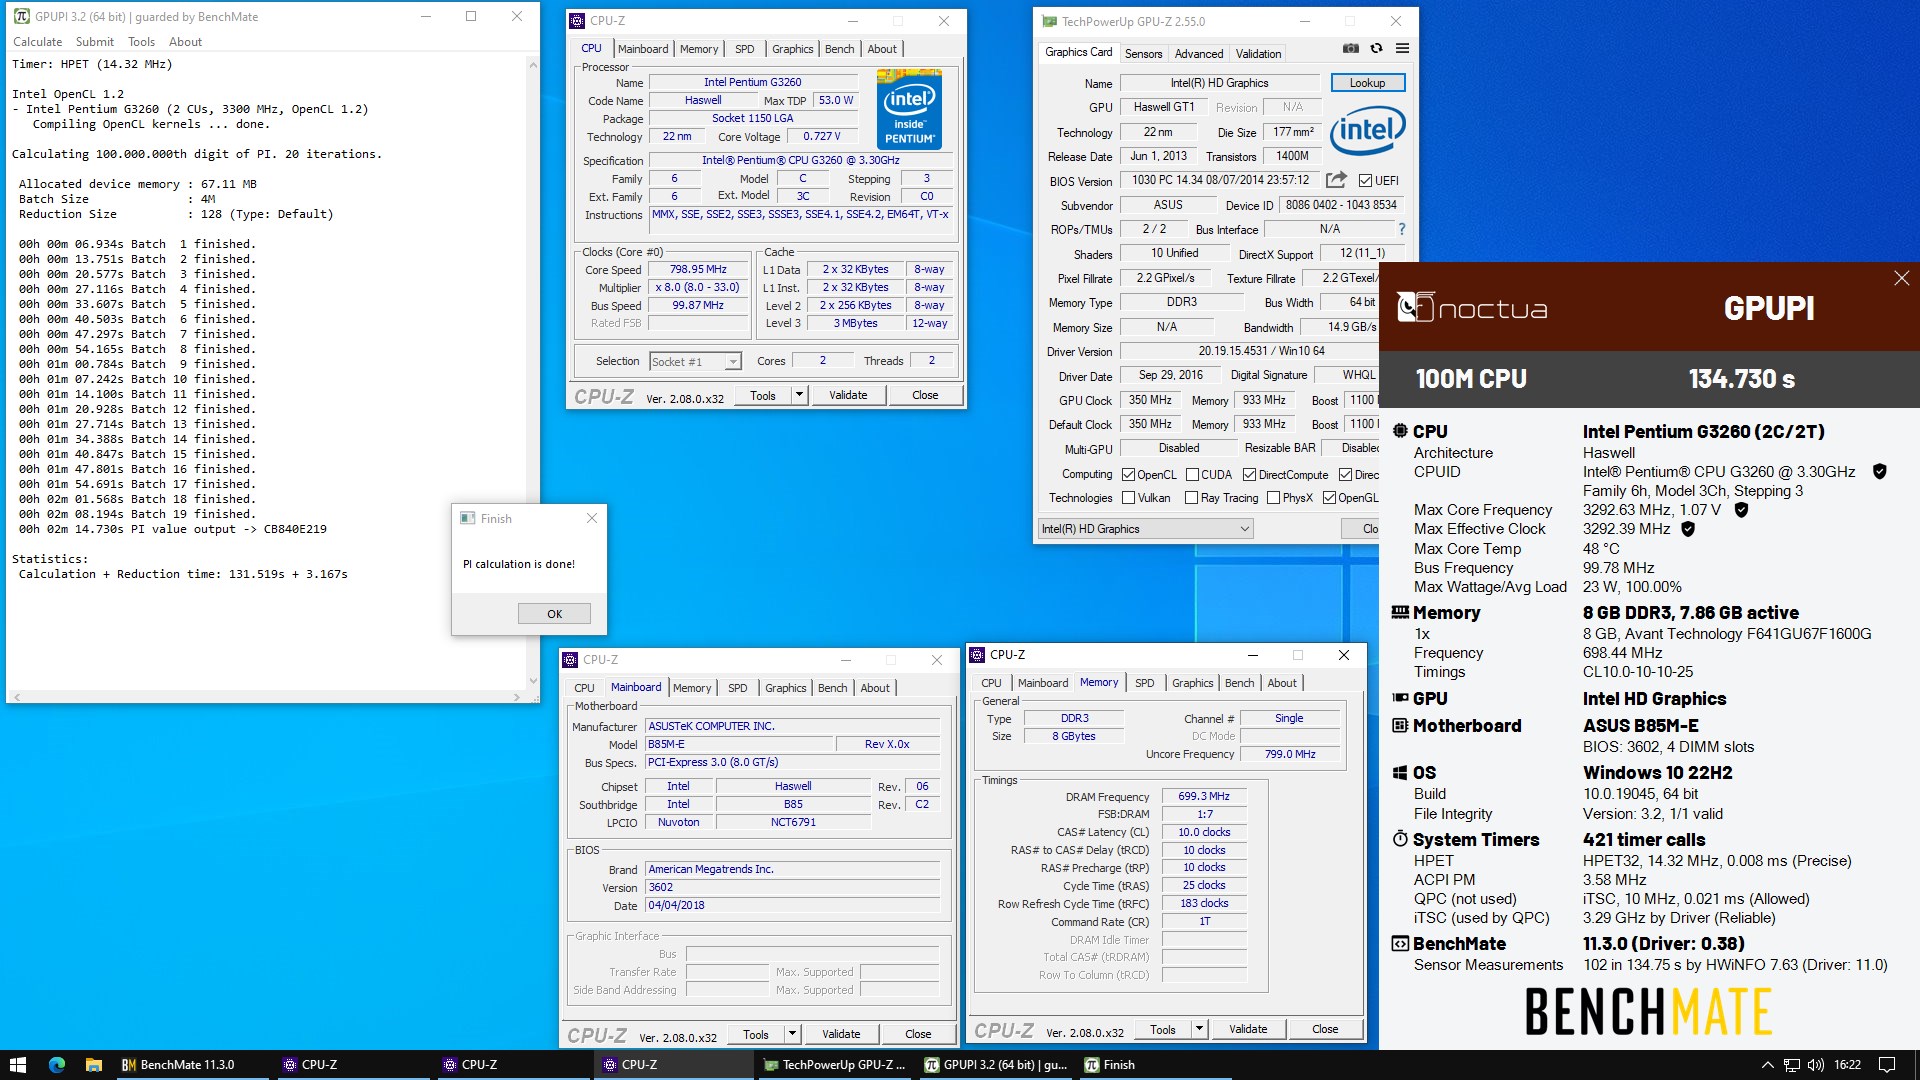Click the GPUPI vertical scrollbar up arrow
The image size is (1920, 1080).
(x=532, y=64)
